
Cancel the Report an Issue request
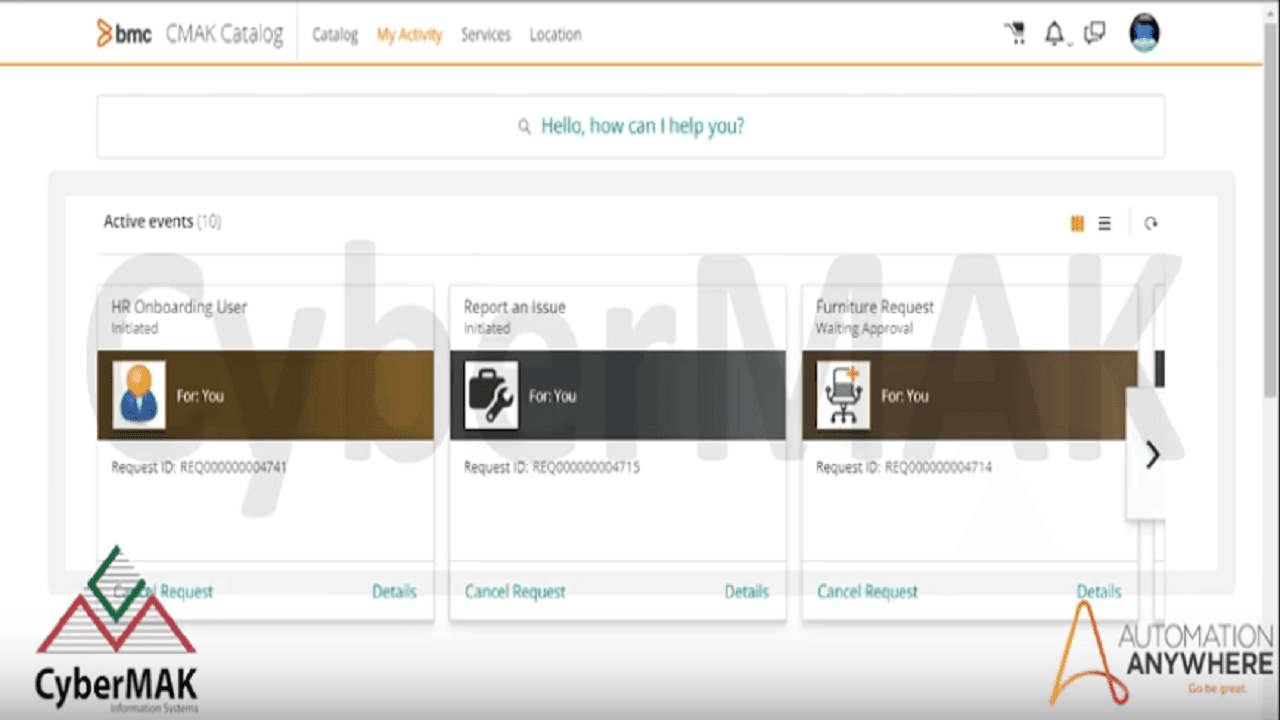point(515,591)
